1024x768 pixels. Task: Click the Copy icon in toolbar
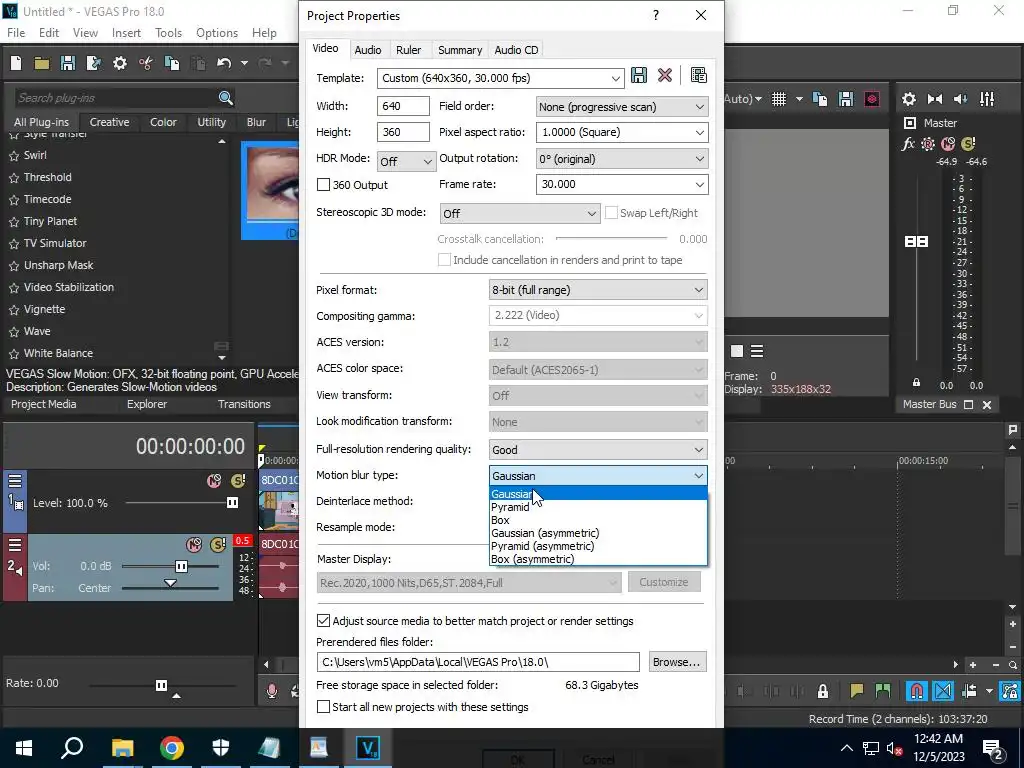172,63
